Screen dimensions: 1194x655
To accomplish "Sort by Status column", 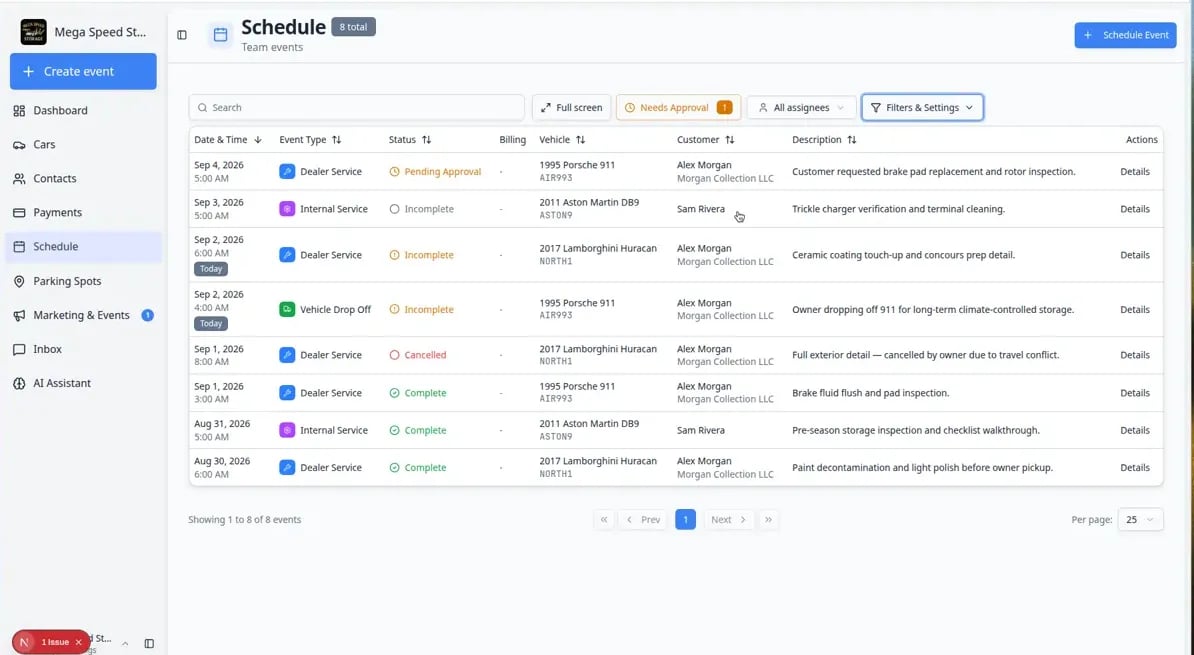I will tap(410, 139).
